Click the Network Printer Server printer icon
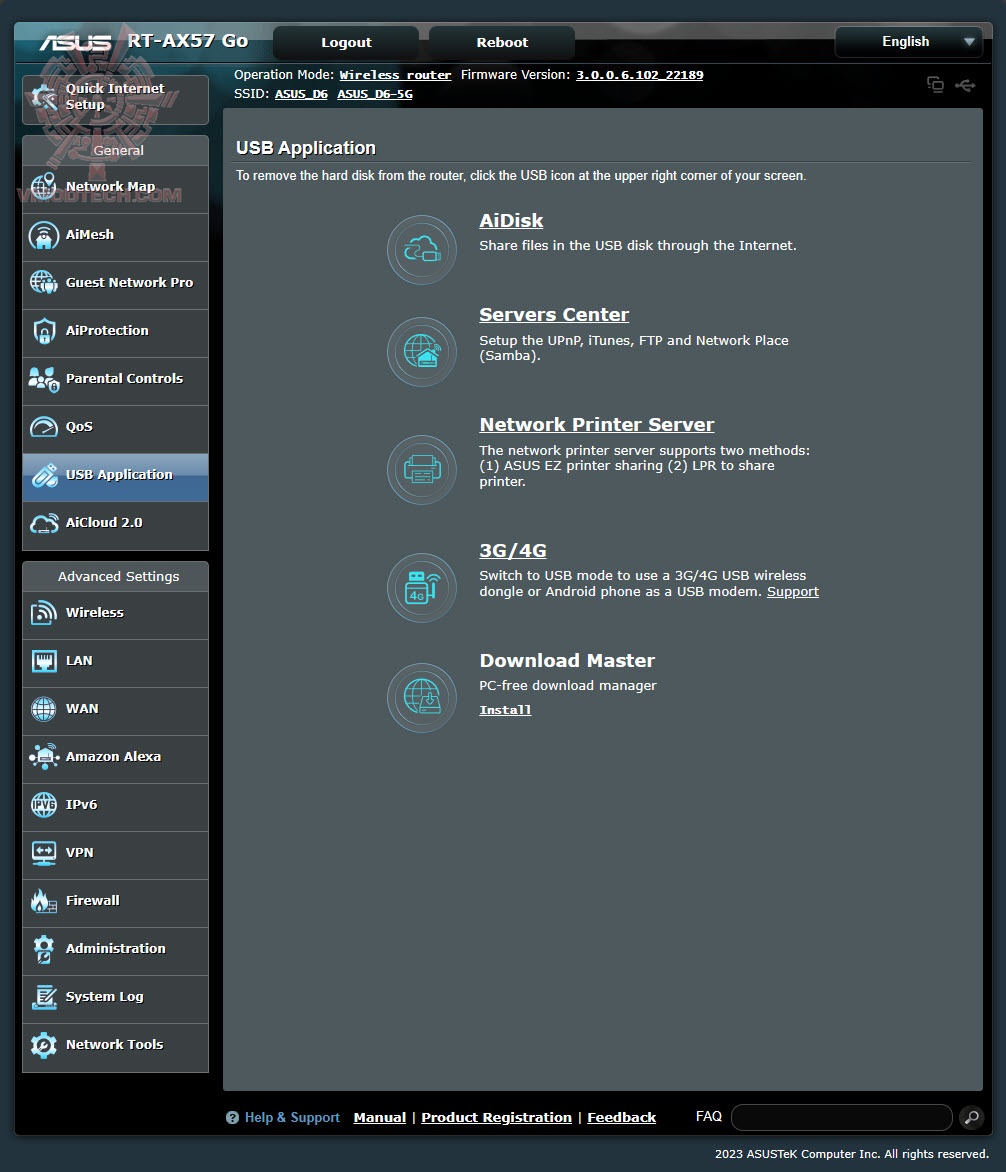The image size is (1006, 1172). pos(422,469)
